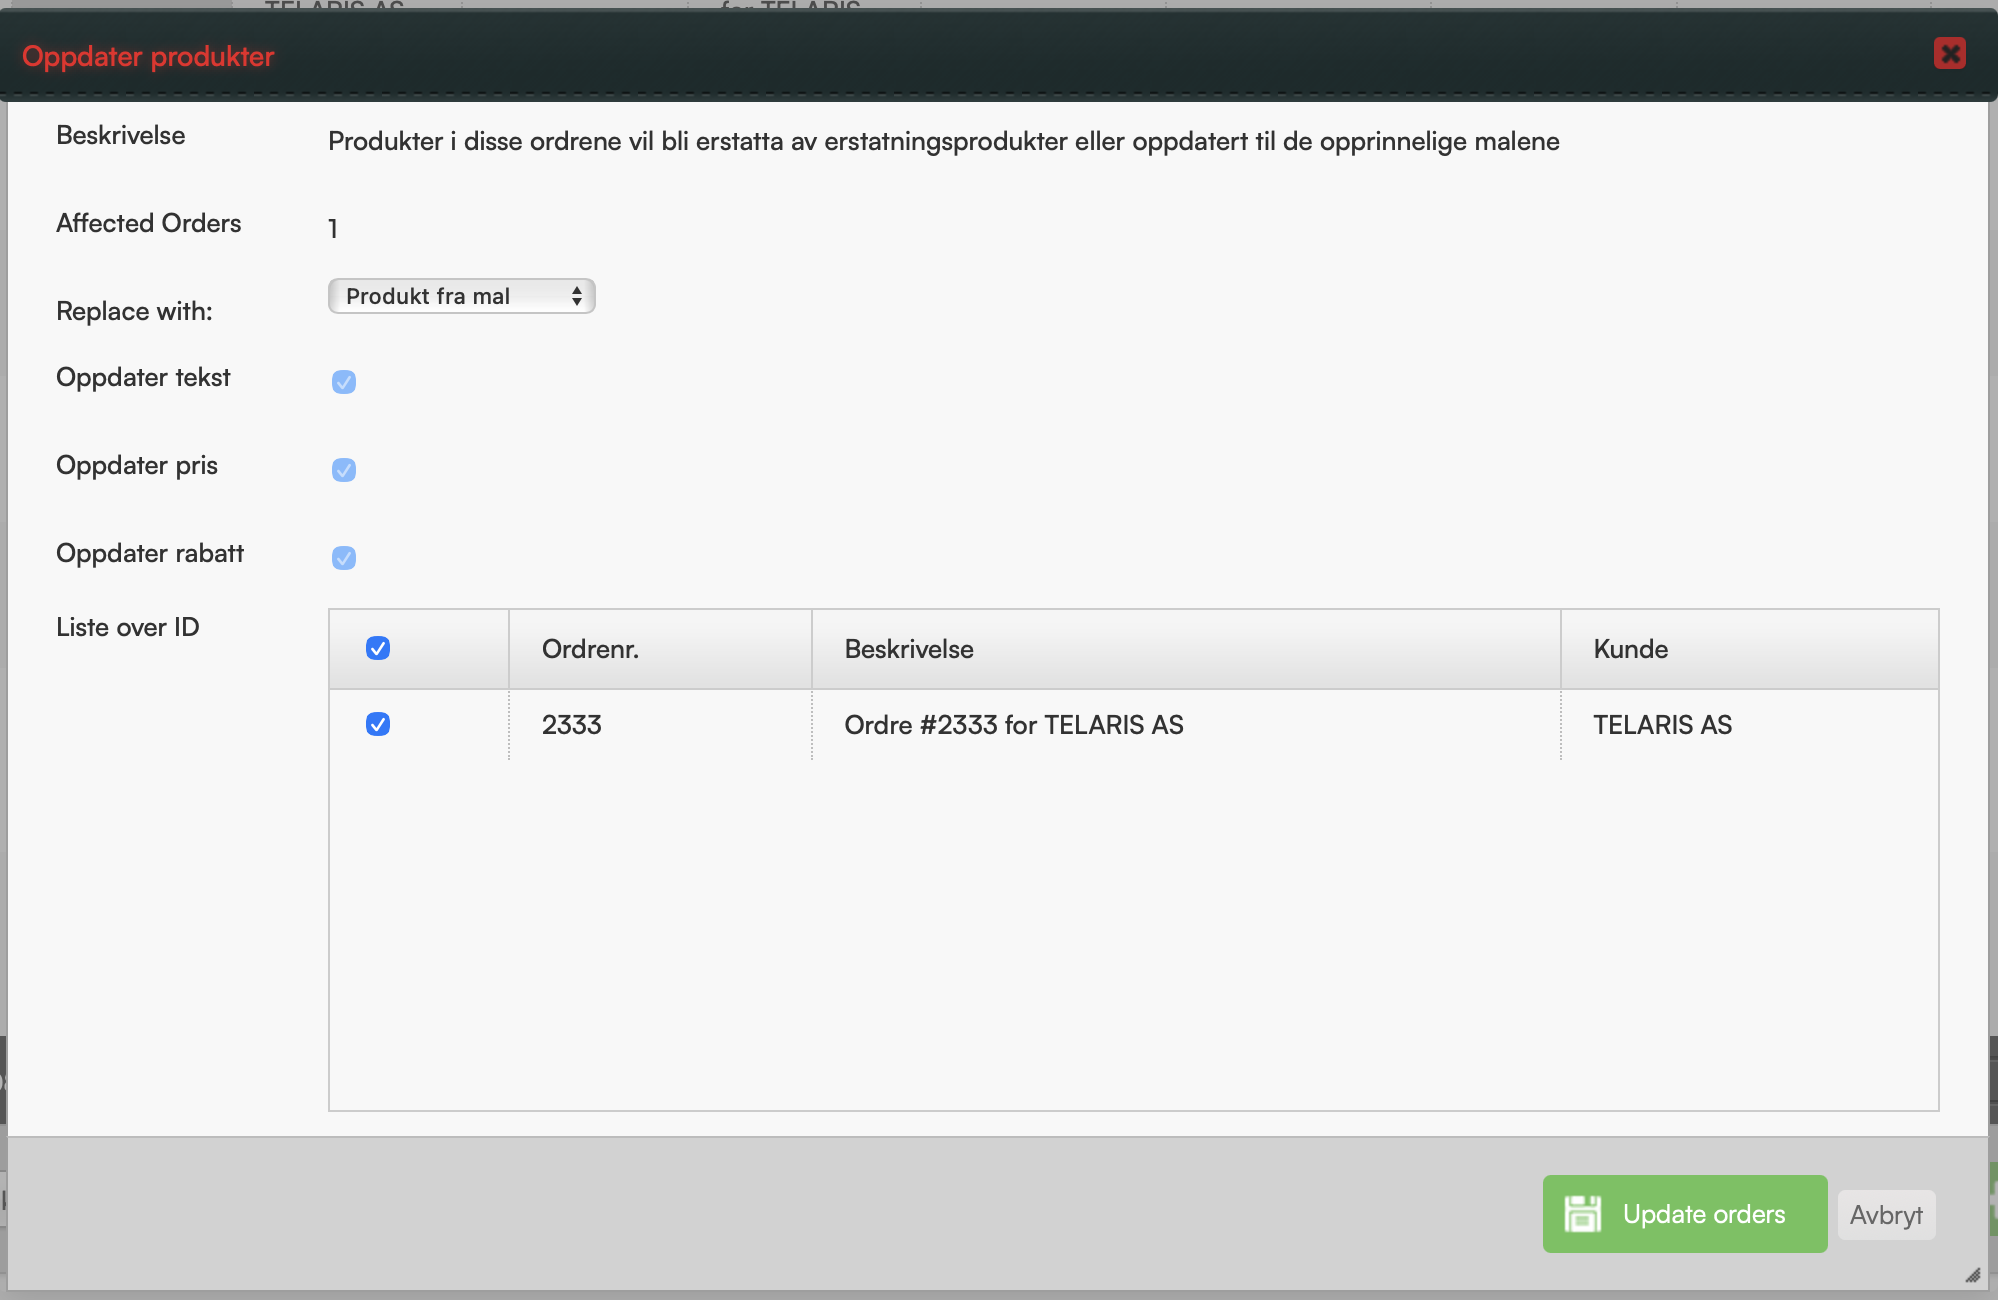Viewport: 1998px width, 1300px height.
Task: Select TELARIS AS customer cell
Action: coord(1750,725)
